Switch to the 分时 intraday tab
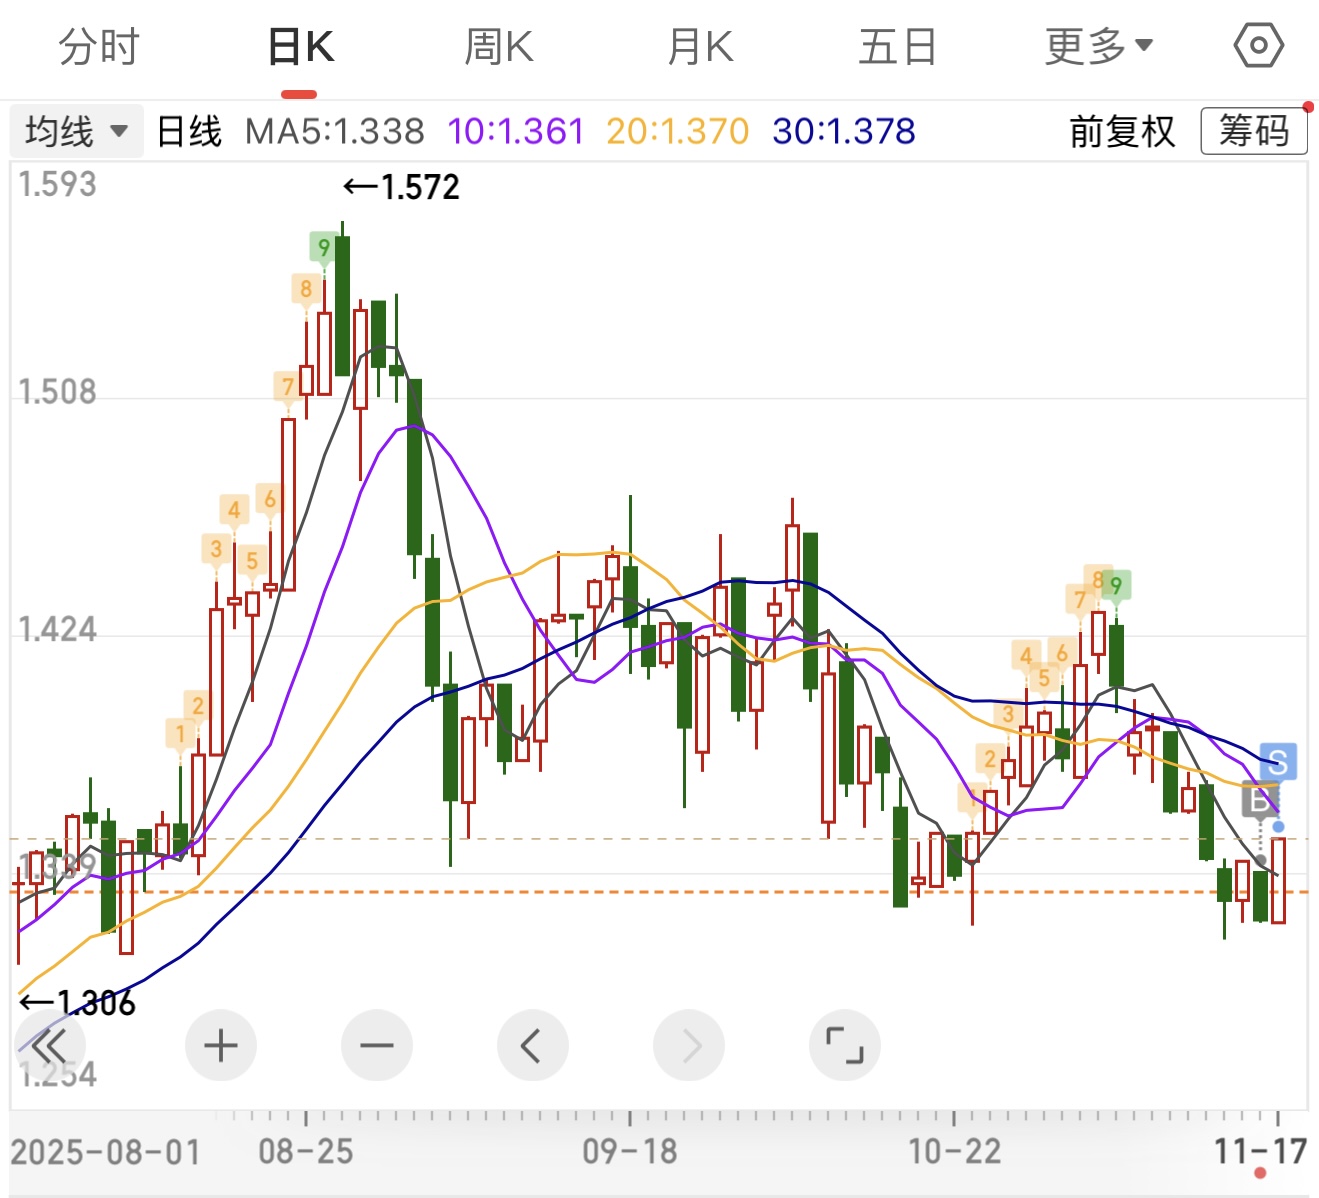 pyautogui.click(x=99, y=47)
